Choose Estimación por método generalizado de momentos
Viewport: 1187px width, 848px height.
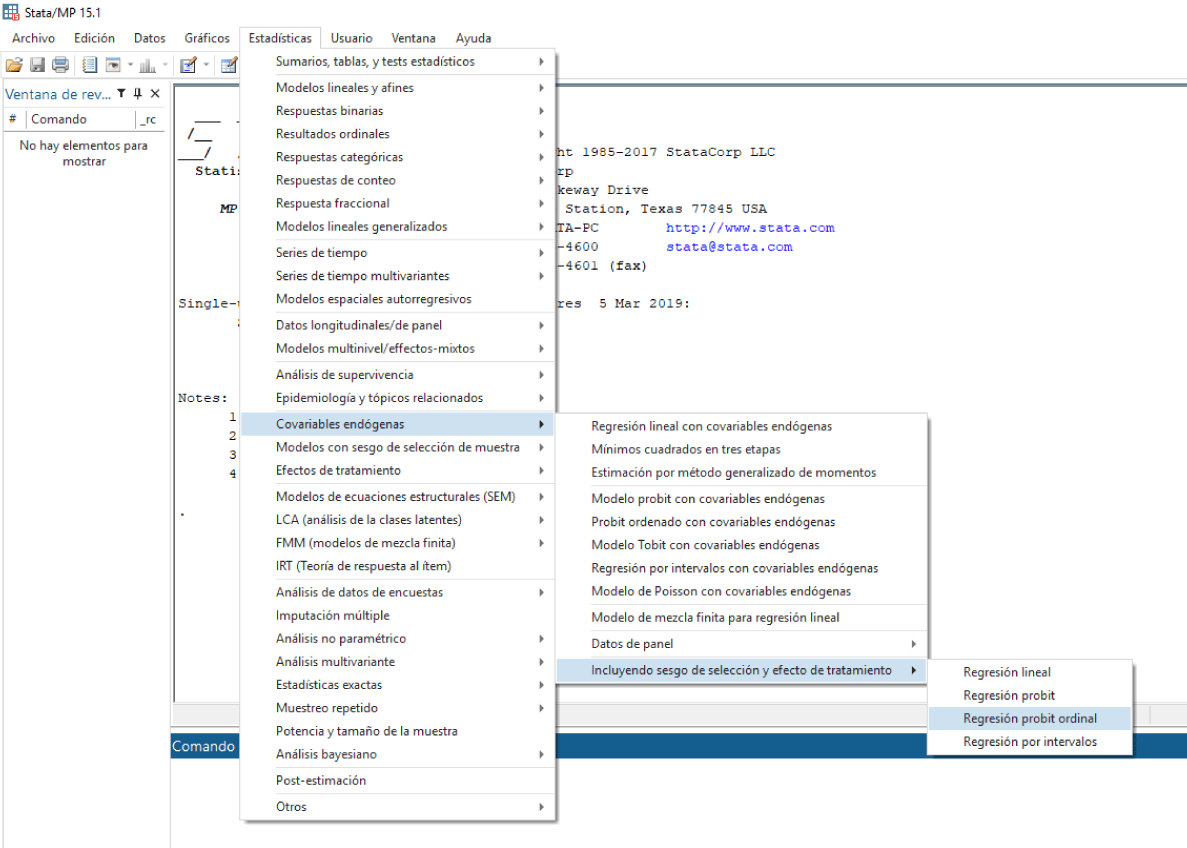coord(742,472)
